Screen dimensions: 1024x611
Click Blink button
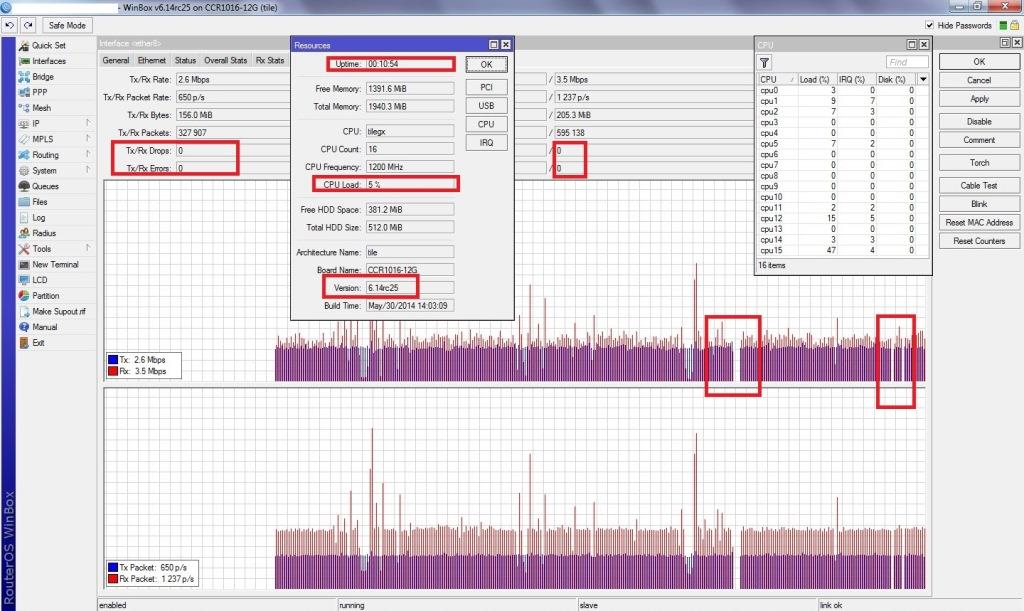(979, 204)
